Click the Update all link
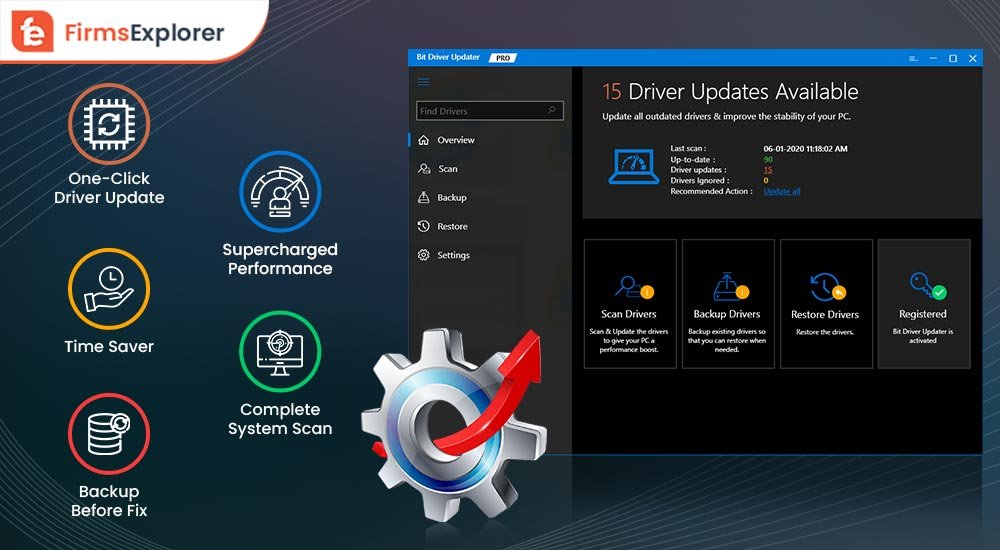The width and height of the screenshot is (1000, 550). click(x=782, y=191)
